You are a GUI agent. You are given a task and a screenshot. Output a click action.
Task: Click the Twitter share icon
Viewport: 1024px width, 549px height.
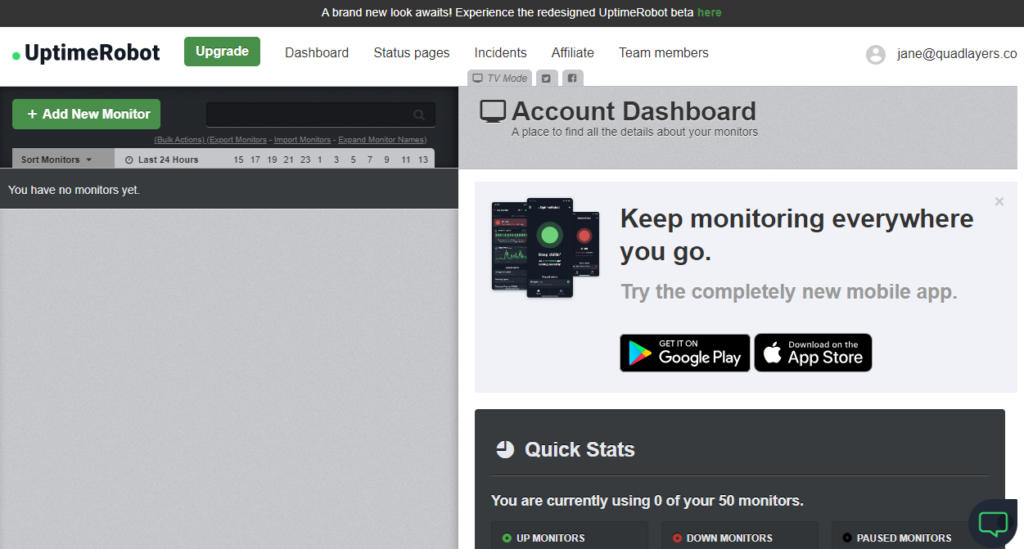click(547, 78)
